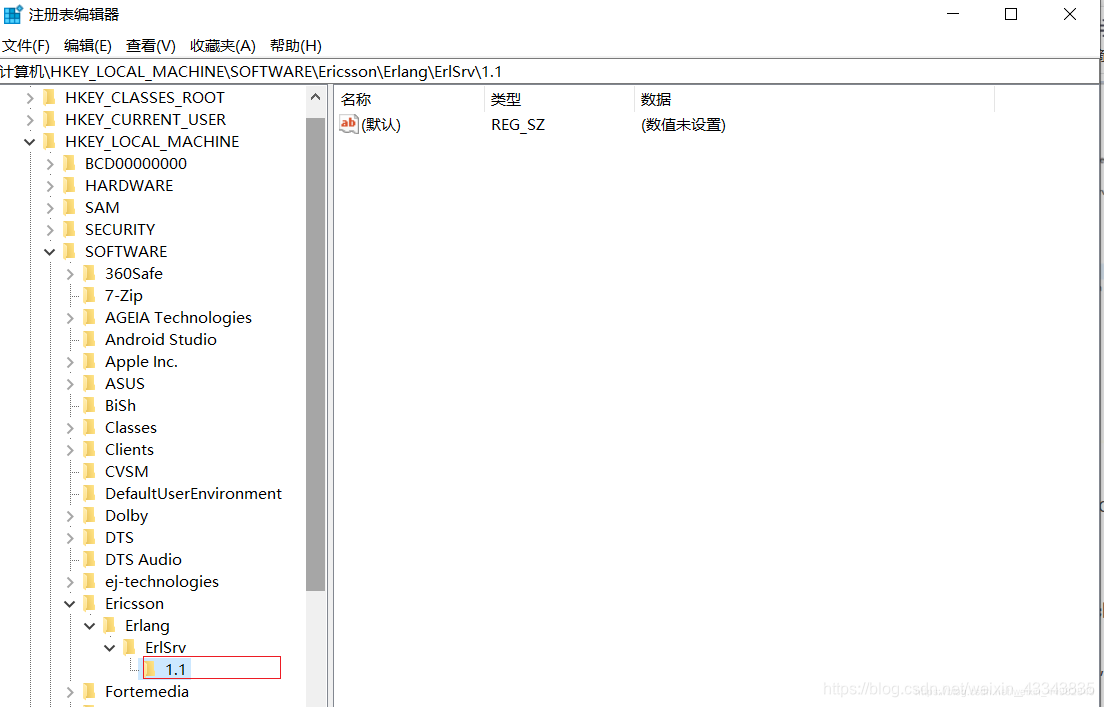Screen dimensions: 1104x707
Task: Click the SAM folder icon
Action: [x=69, y=207]
